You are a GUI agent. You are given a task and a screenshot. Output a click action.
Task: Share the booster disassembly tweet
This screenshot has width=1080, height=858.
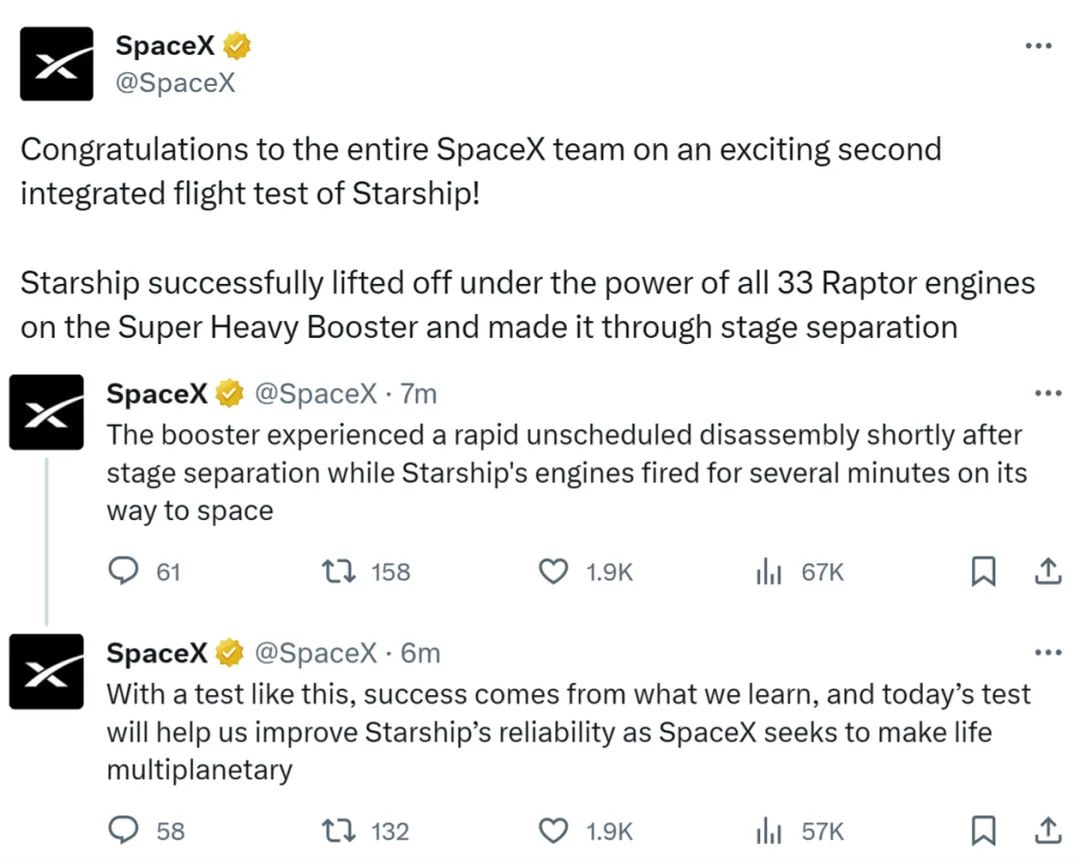(1046, 571)
